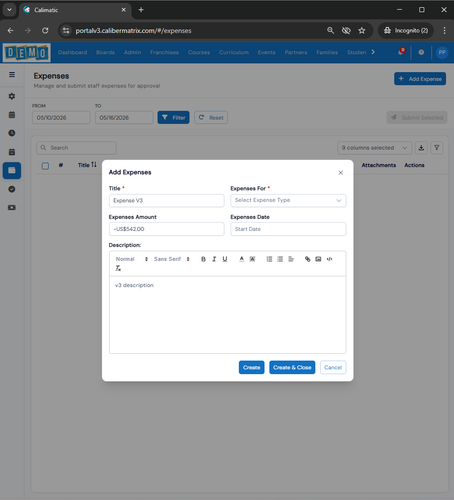Click the bold formatting icon
This screenshot has width=454, height=500.
pyautogui.click(x=203, y=259)
